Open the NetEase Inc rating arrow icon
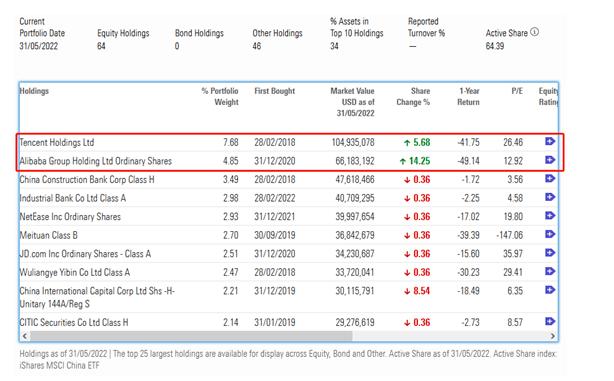 pyautogui.click(x=550, y=215)
